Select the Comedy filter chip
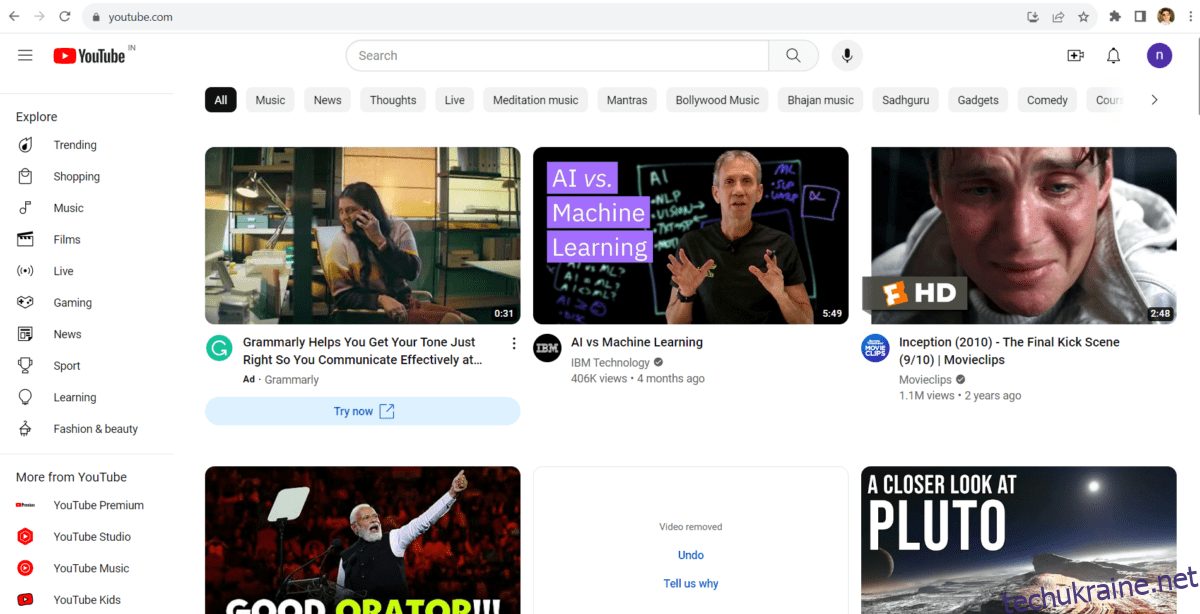 1047,100
